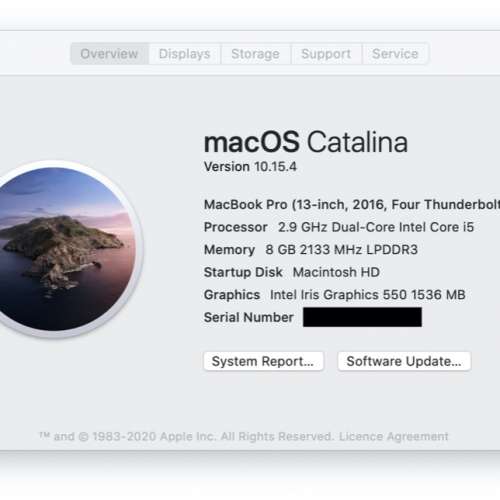The width and height of the screenshot is (500, 500).
Task: Click the Macintosh HD startup disk value
Action: tap(336, 272)
